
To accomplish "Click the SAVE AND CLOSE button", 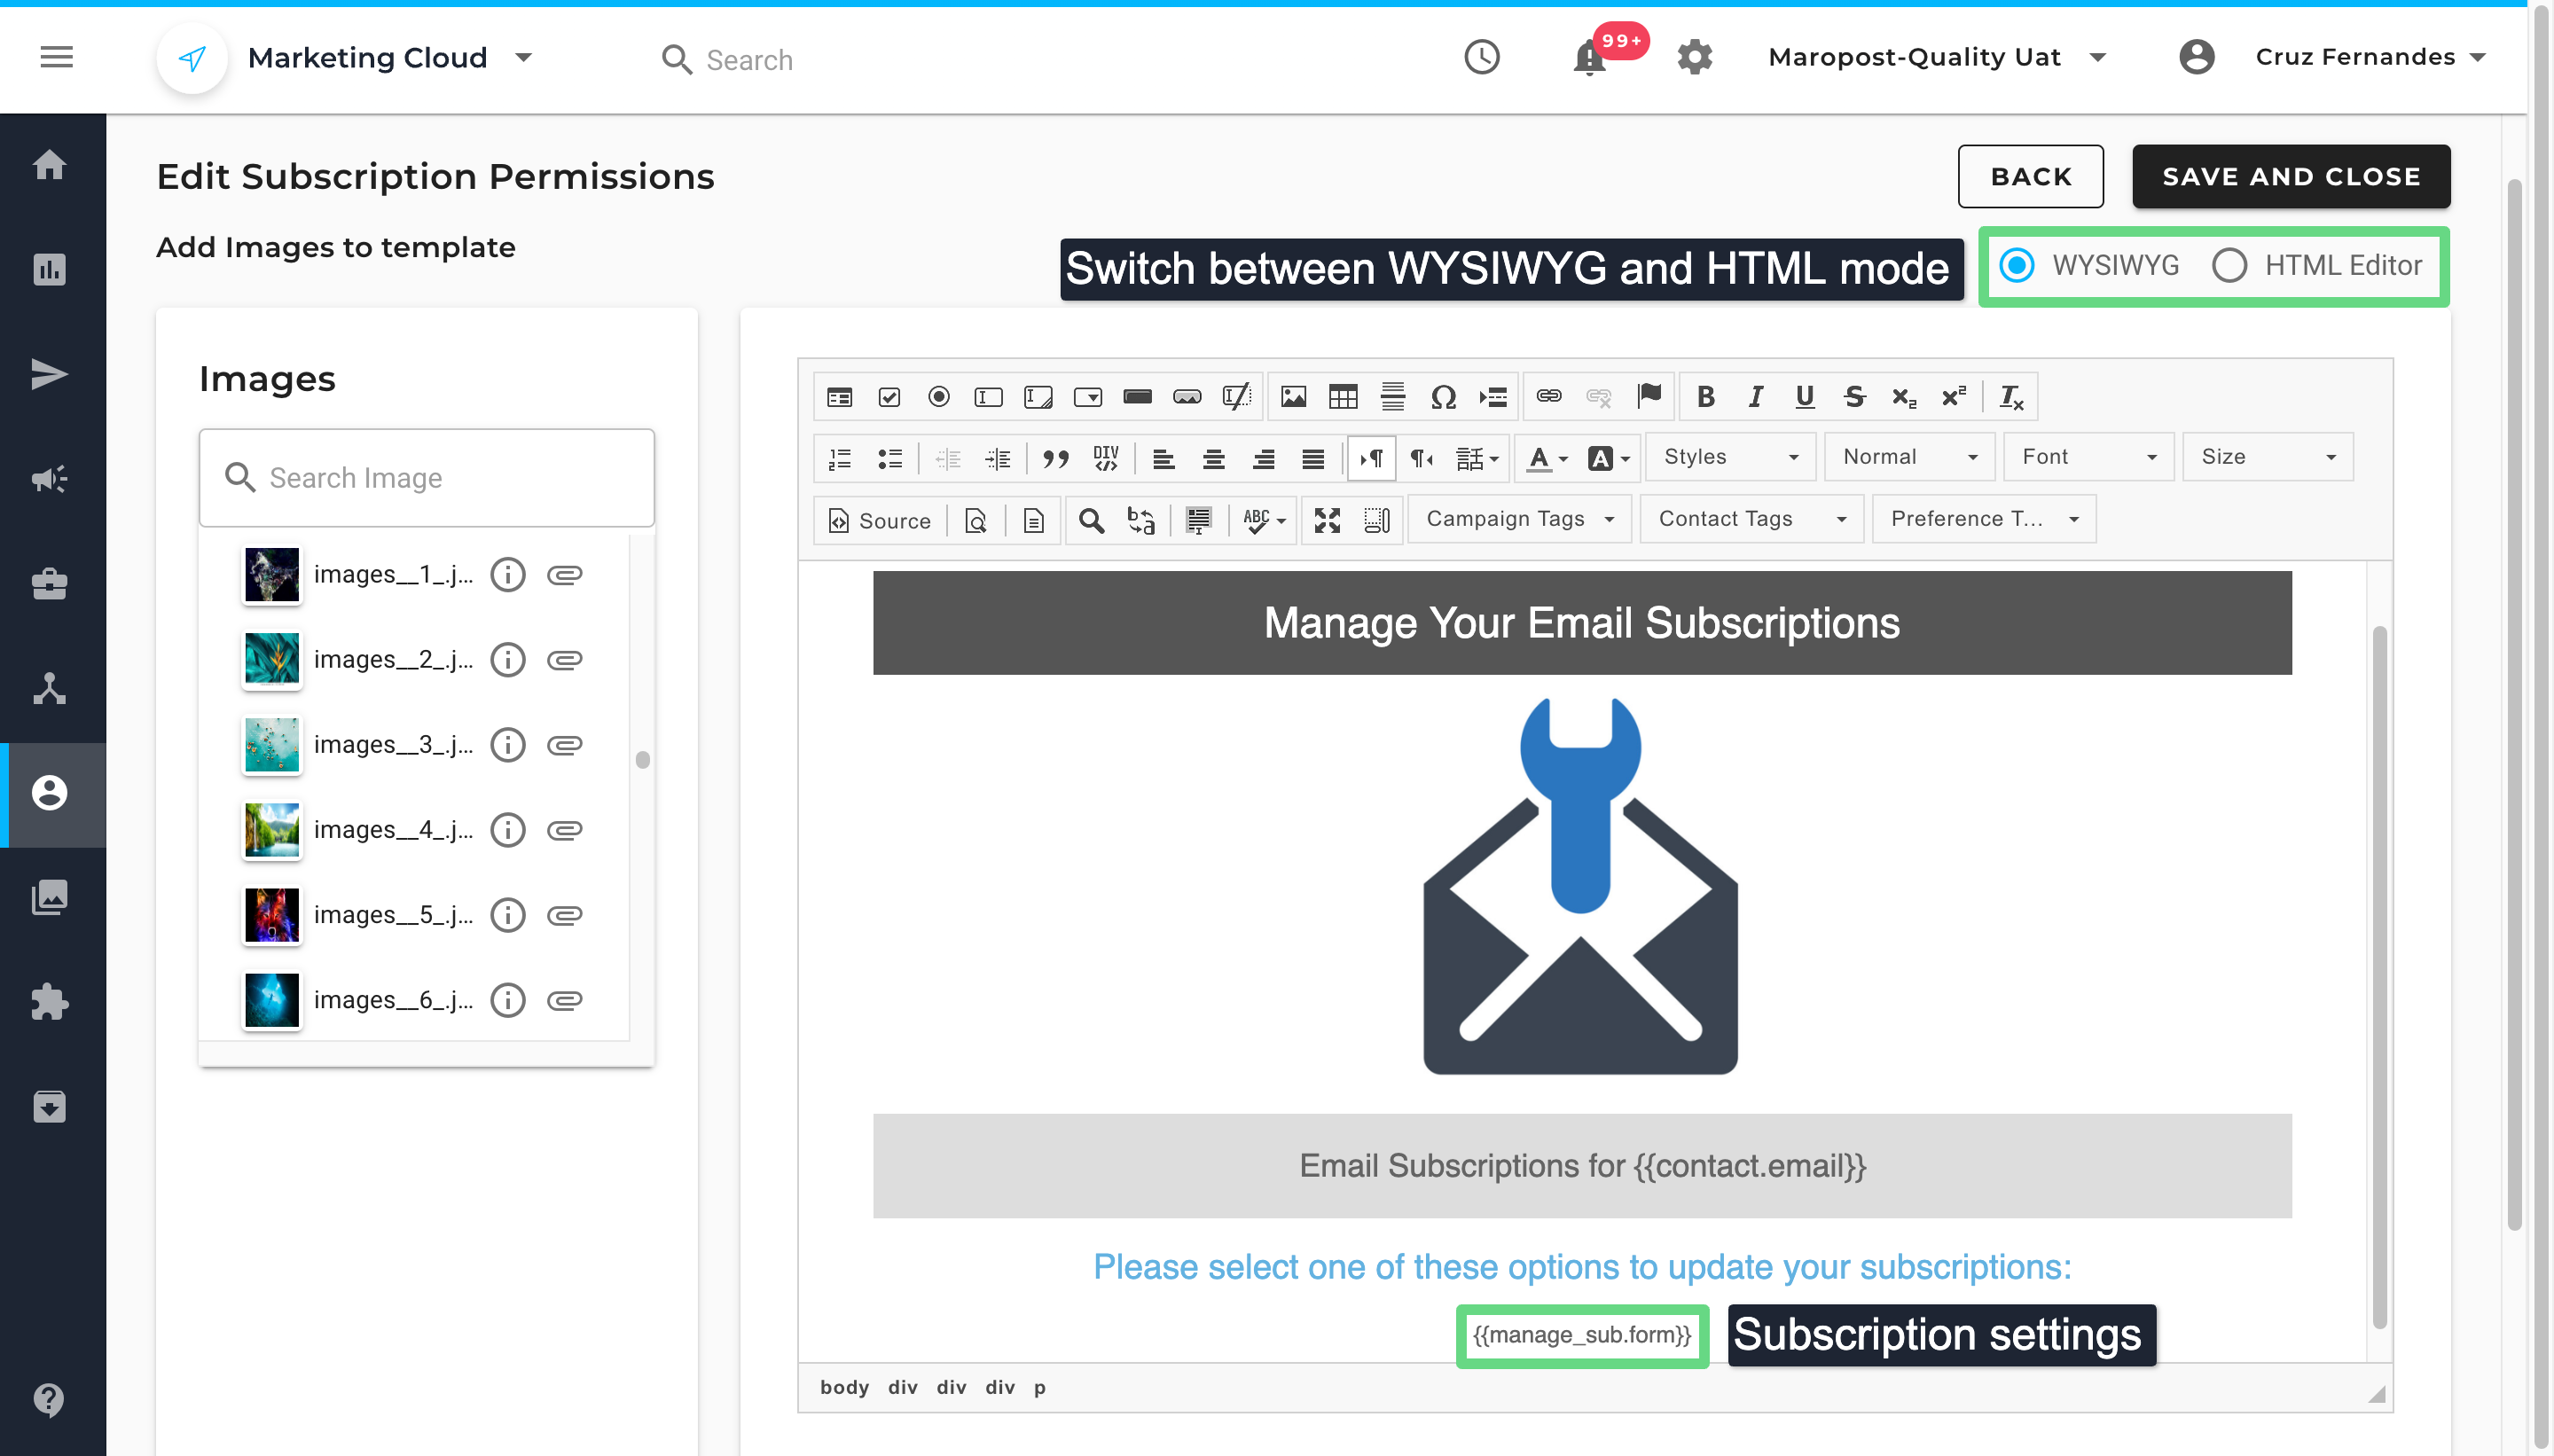I will 2290,177.
